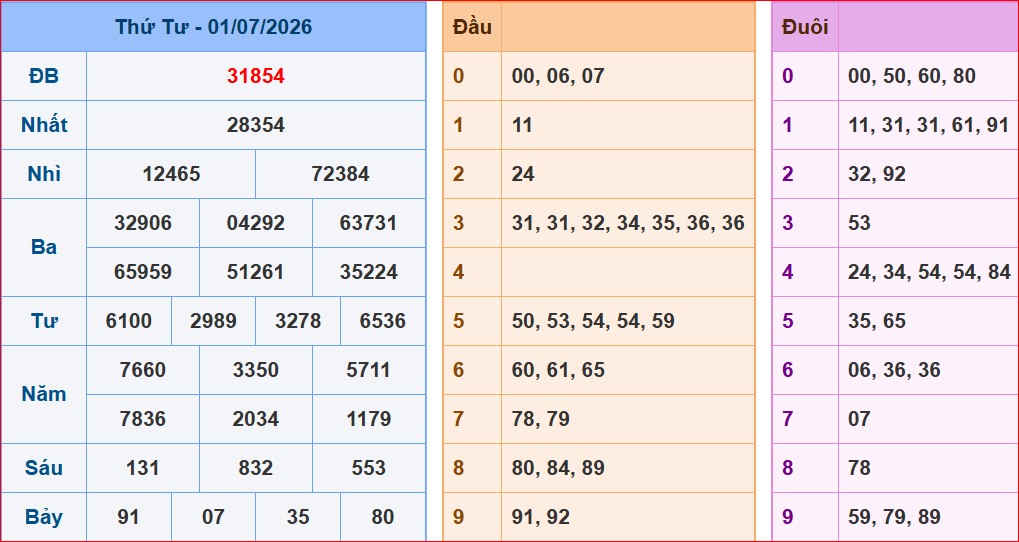Select Ba prize number 65959
The height and width of the screenshot is (542, 1019).
click(143, 272)
